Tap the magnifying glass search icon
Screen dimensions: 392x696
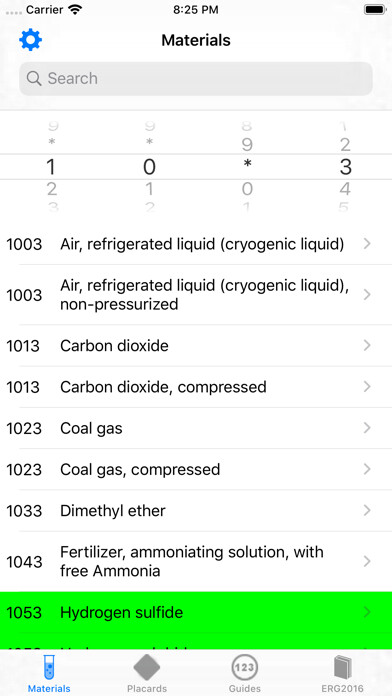point(34,79)
